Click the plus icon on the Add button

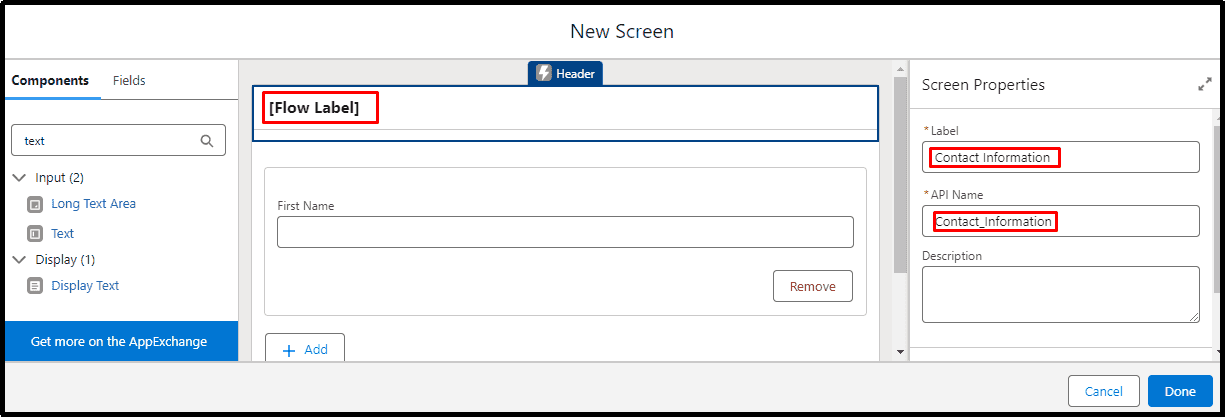click(x=289, y=350)
